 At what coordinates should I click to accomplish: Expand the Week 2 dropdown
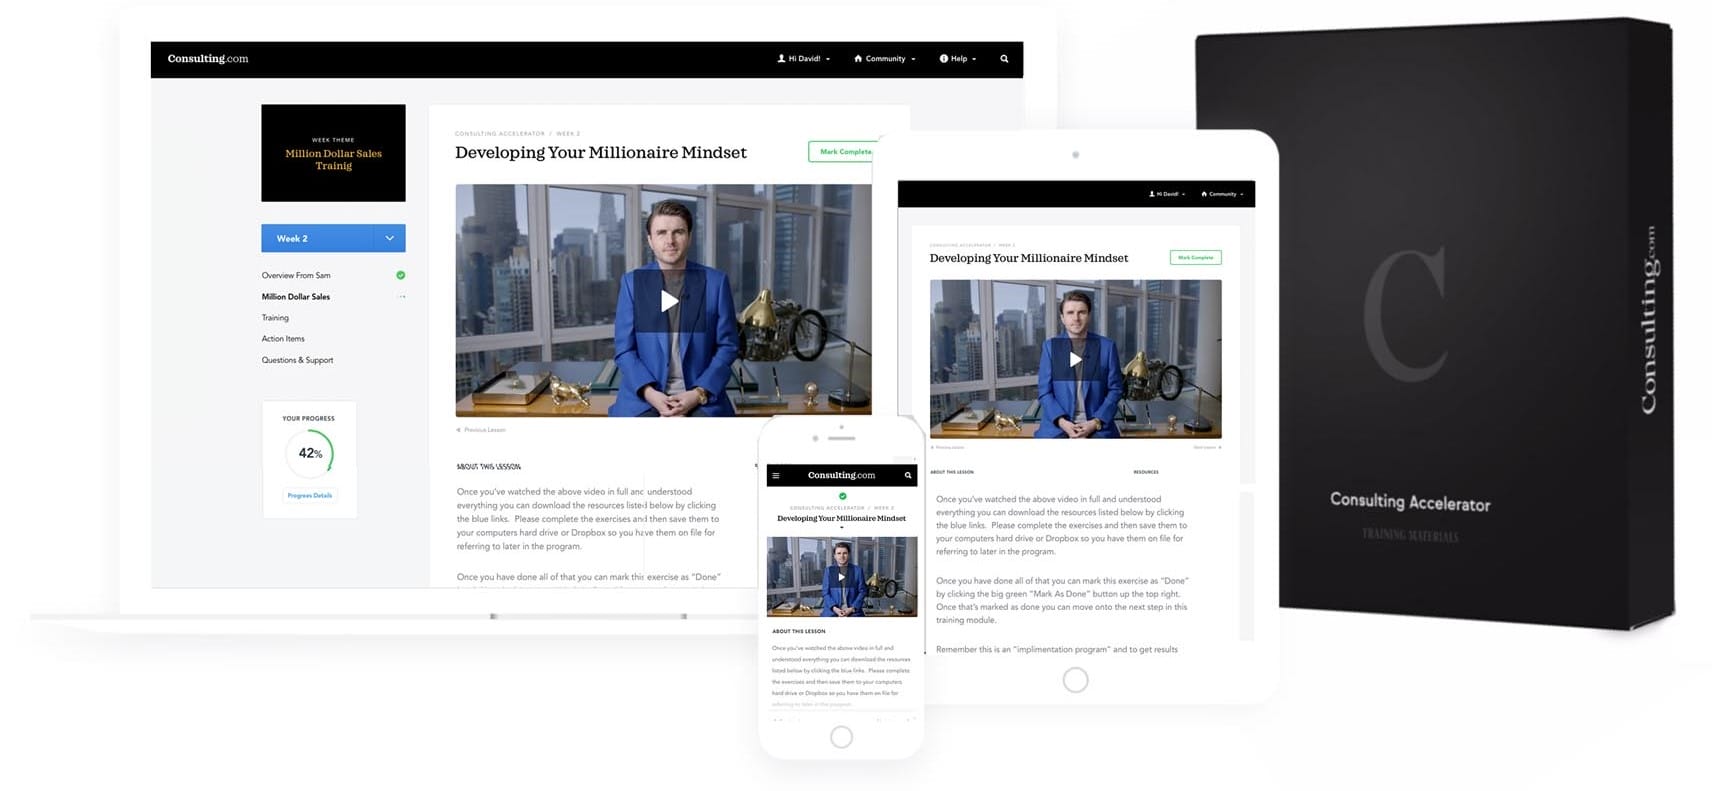click(389, 238)
